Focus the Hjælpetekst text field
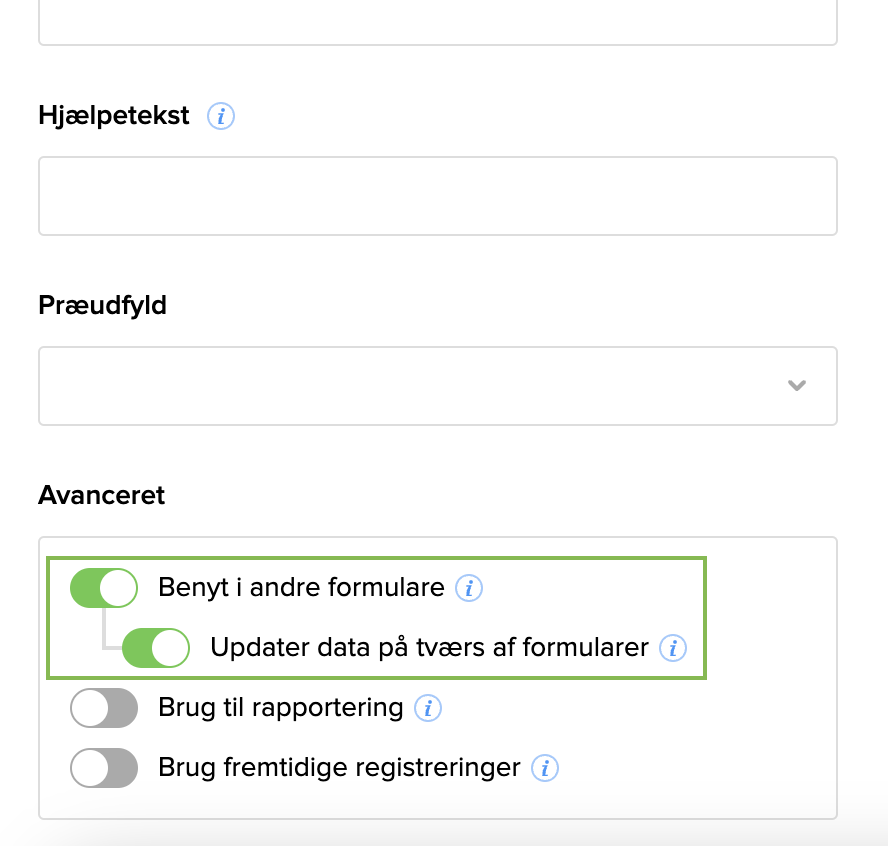 point(437,196)
